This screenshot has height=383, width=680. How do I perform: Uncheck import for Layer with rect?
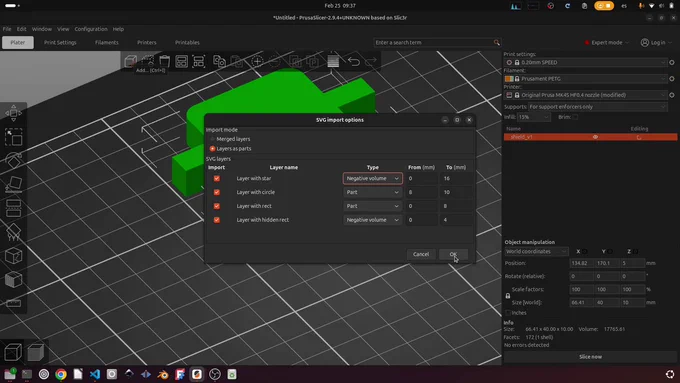(217, 206)
